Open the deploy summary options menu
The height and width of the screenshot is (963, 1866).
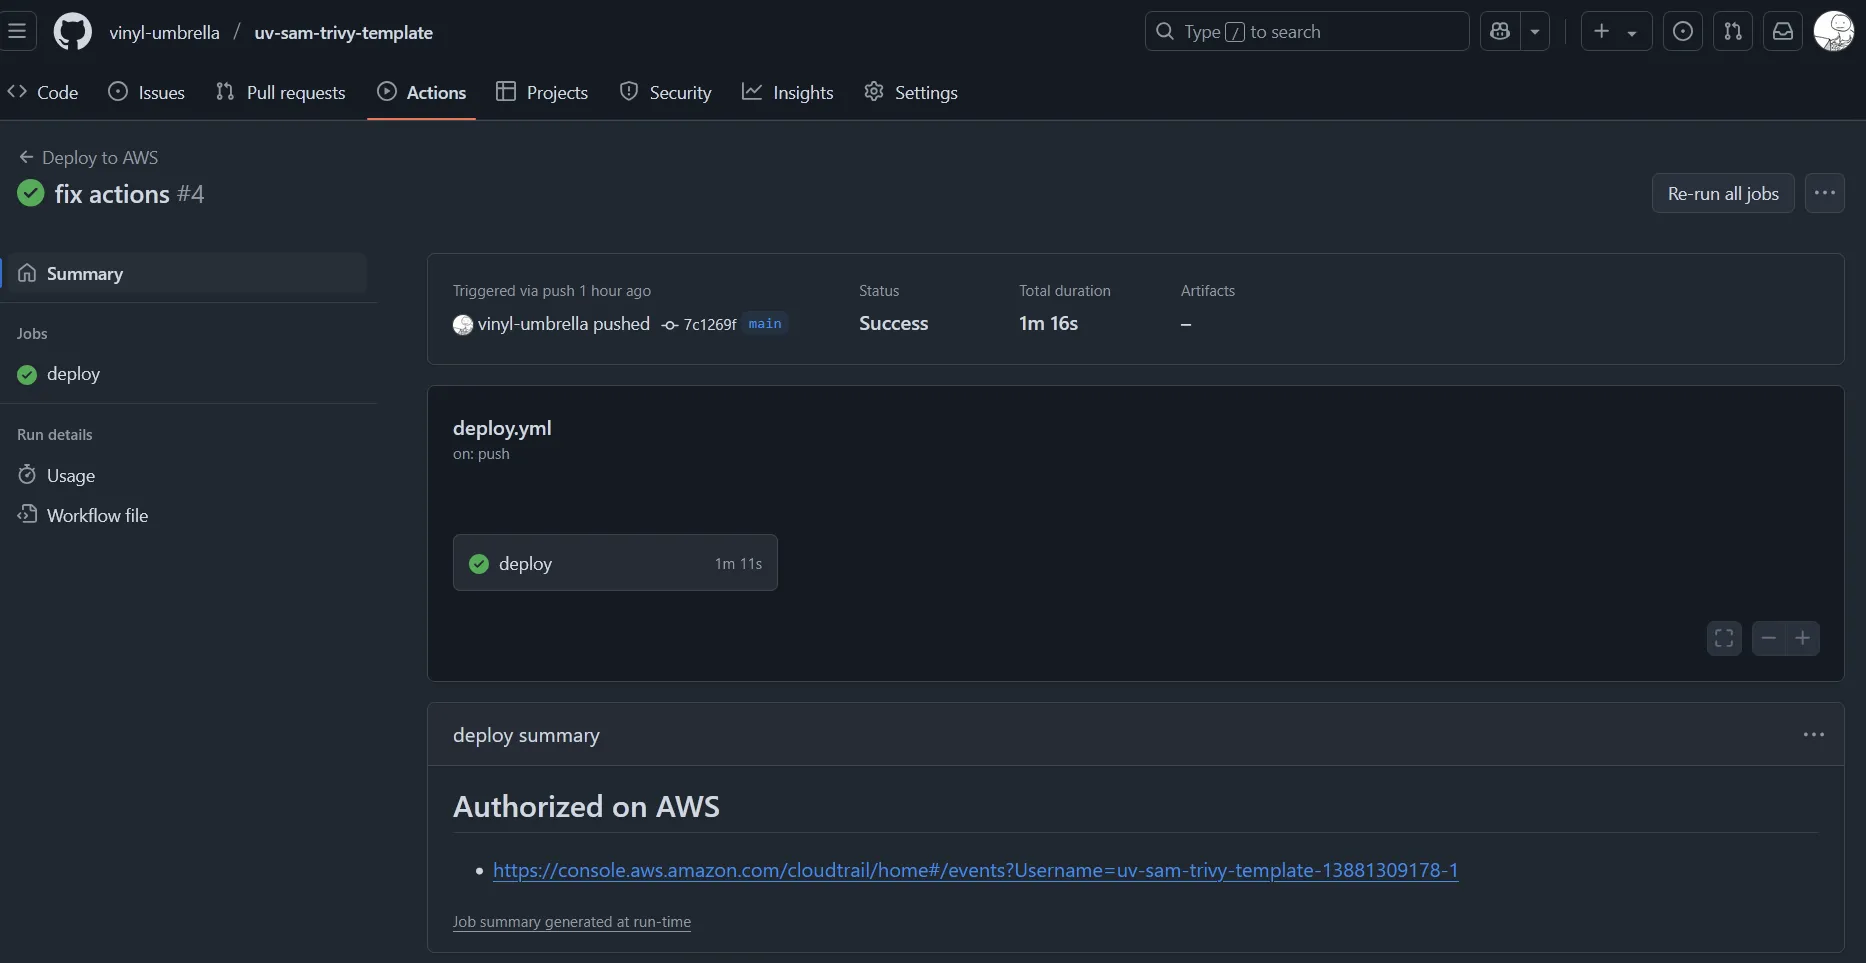1815,735
